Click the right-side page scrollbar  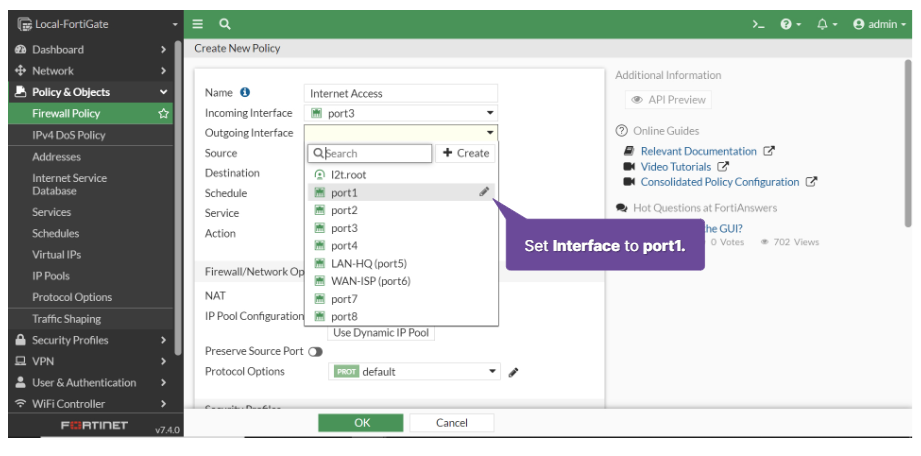(x=909, y=142)
